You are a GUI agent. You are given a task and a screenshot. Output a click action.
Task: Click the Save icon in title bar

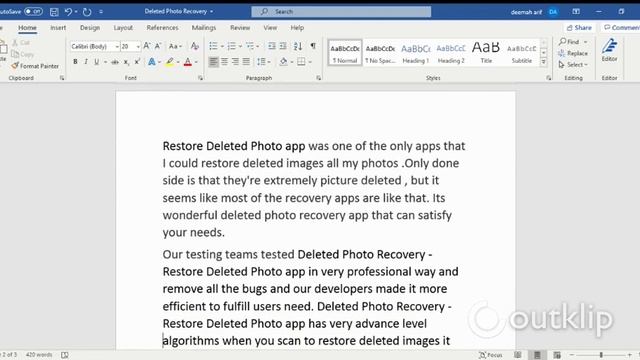[x=54, y=12]
